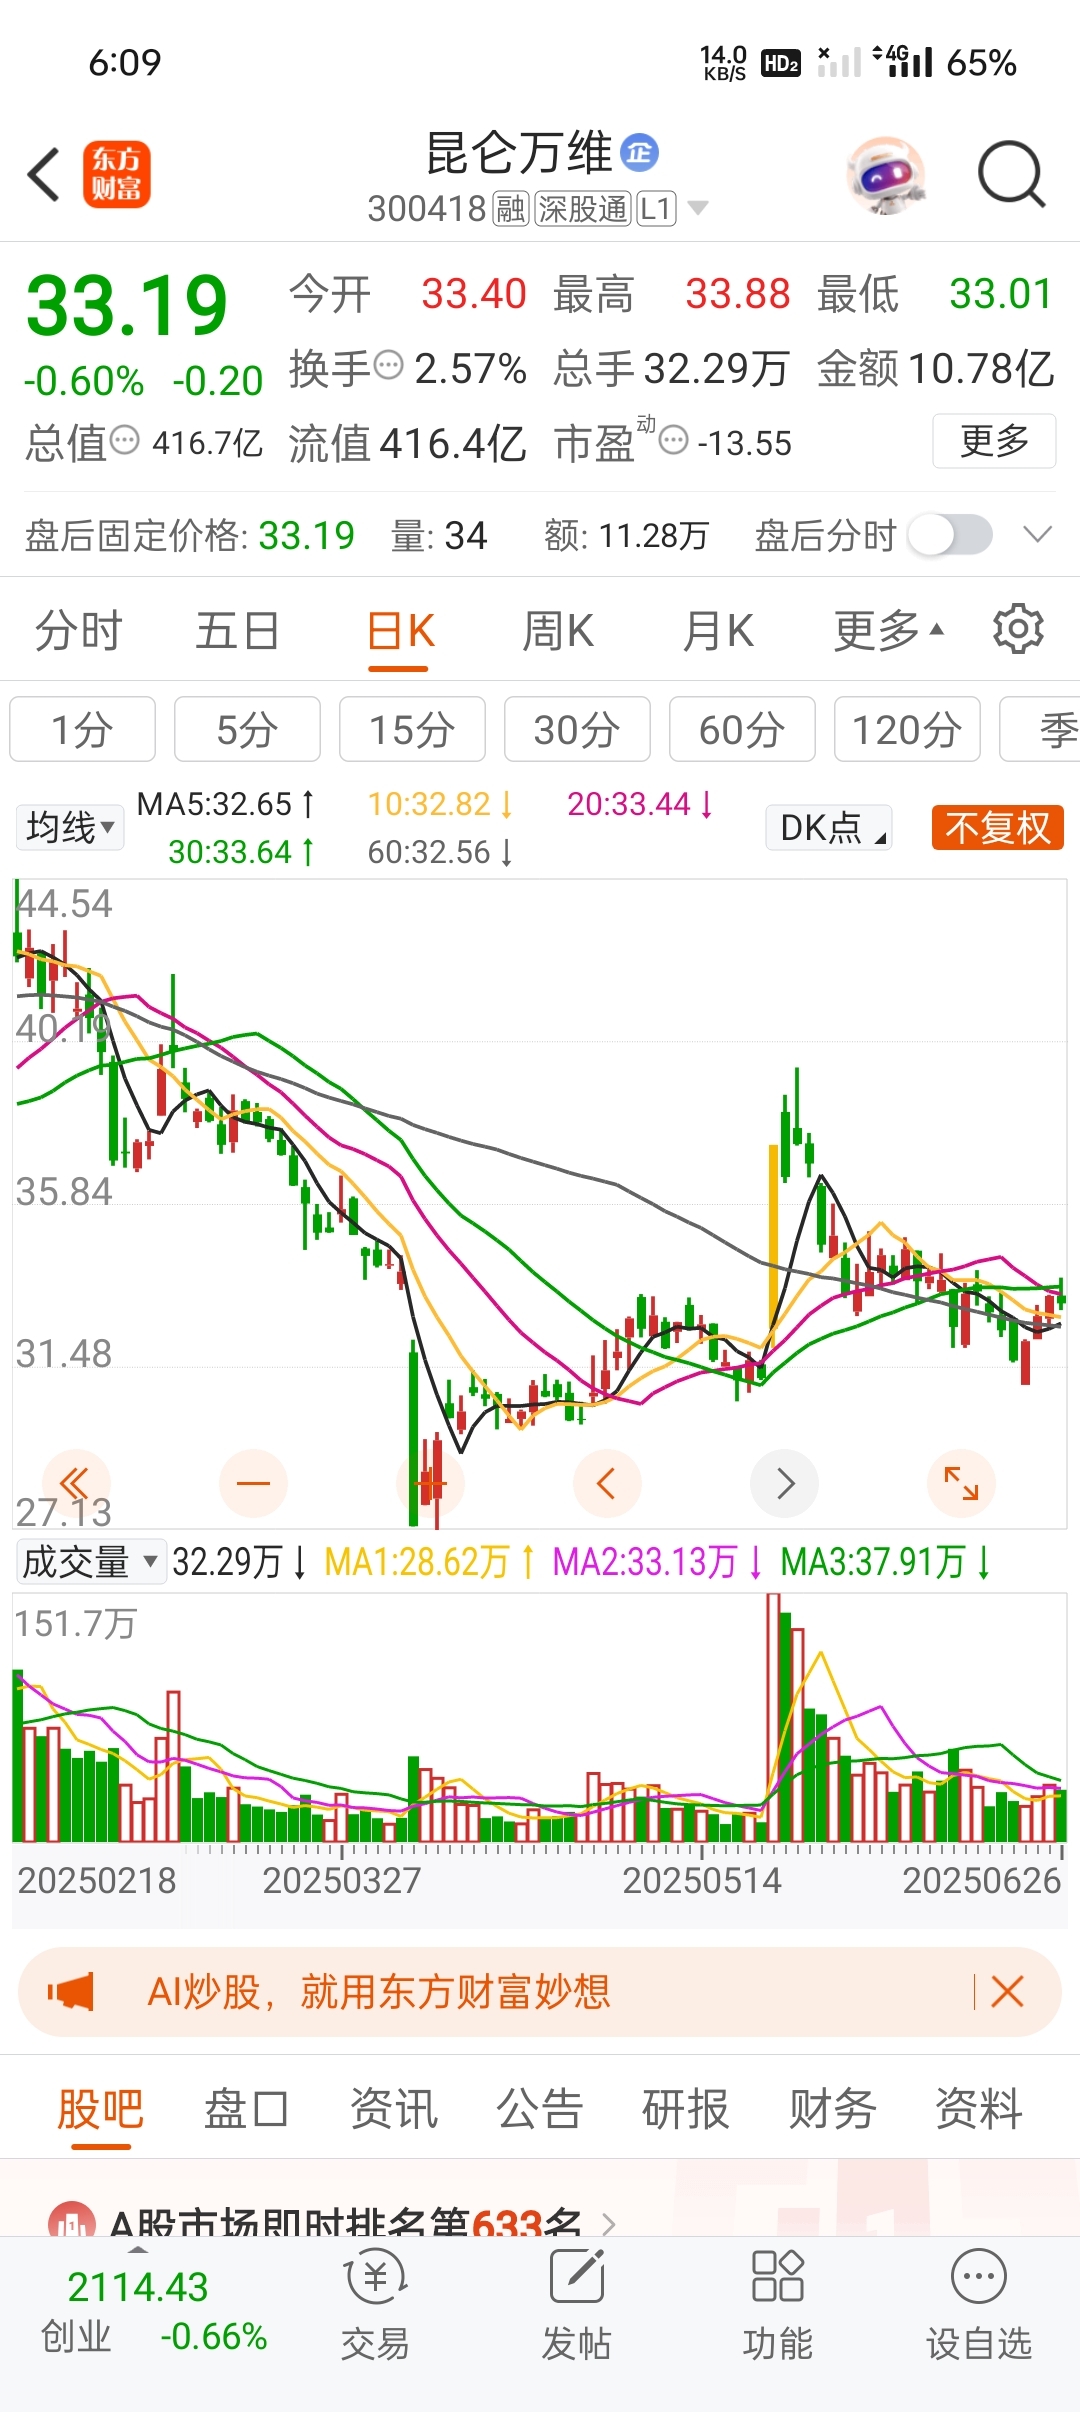Open 盘口 tab
1080x2412 pixels.
click(x=246, y=2109)
